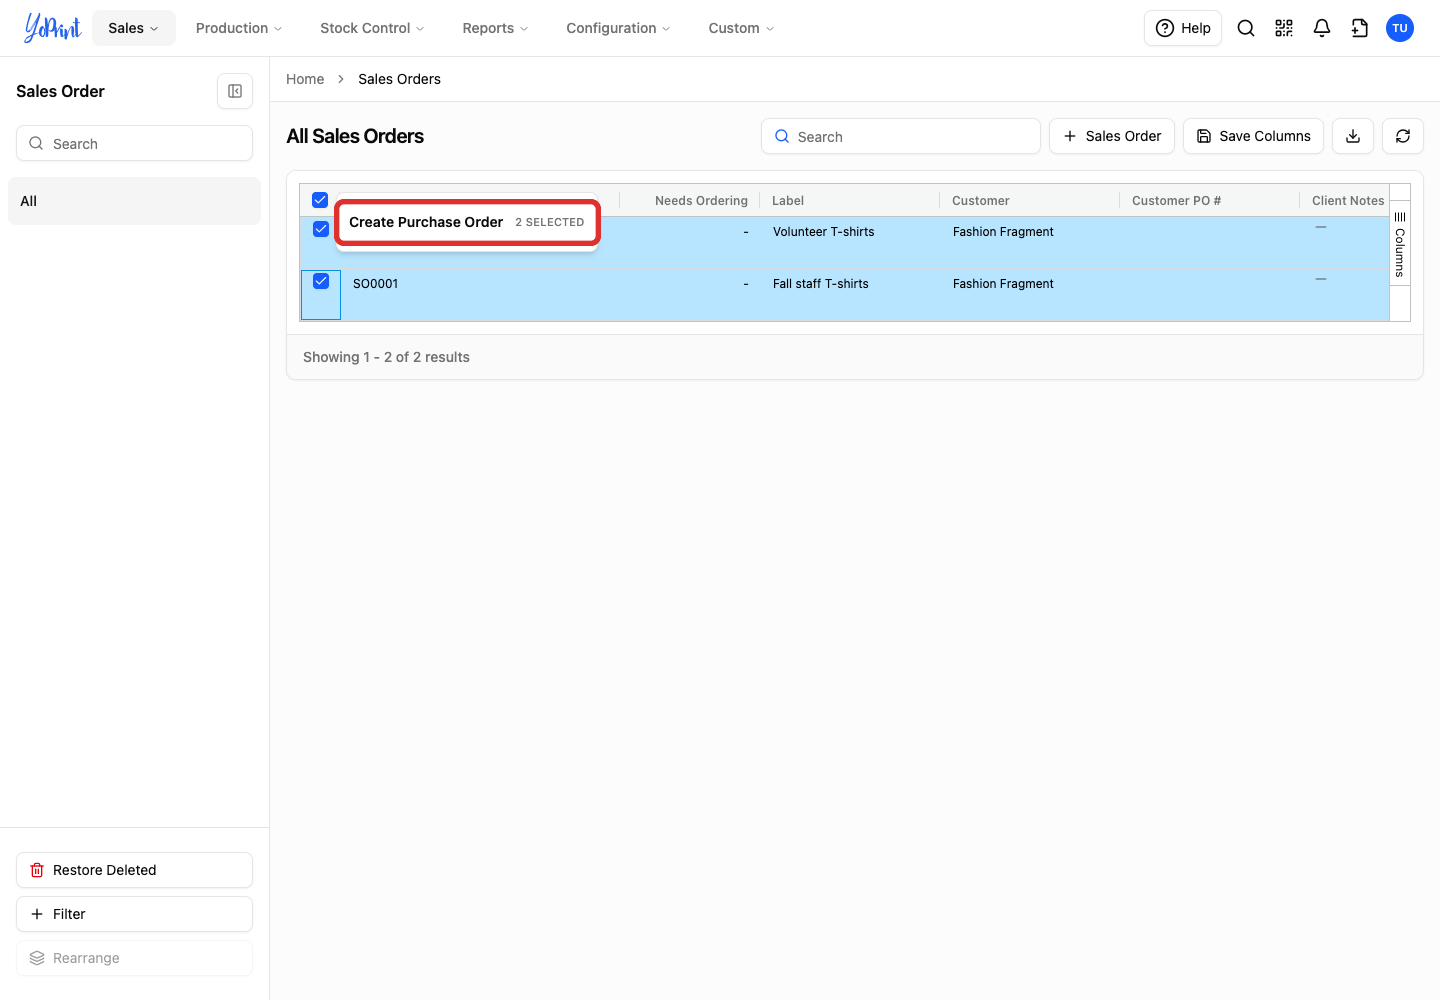Click the Rearrange button
The height and width of the screenshot is (1000, 1440).
coord(134,958)
